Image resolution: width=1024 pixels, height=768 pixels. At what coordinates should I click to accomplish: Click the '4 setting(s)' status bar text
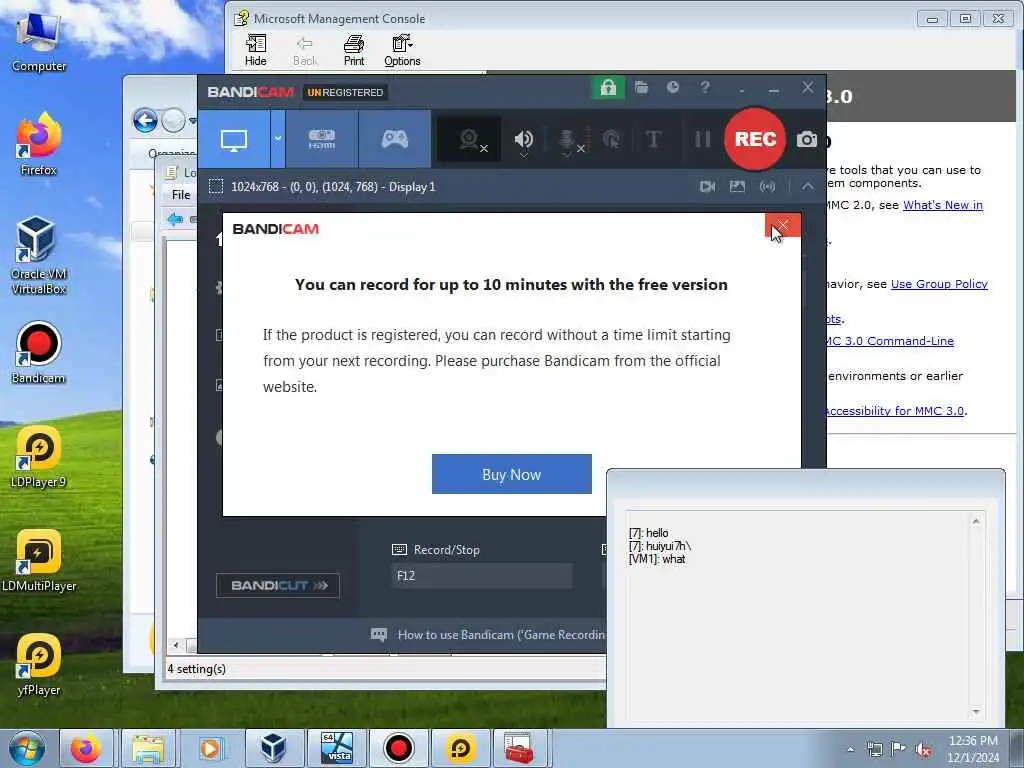click(x=197, y=669)
